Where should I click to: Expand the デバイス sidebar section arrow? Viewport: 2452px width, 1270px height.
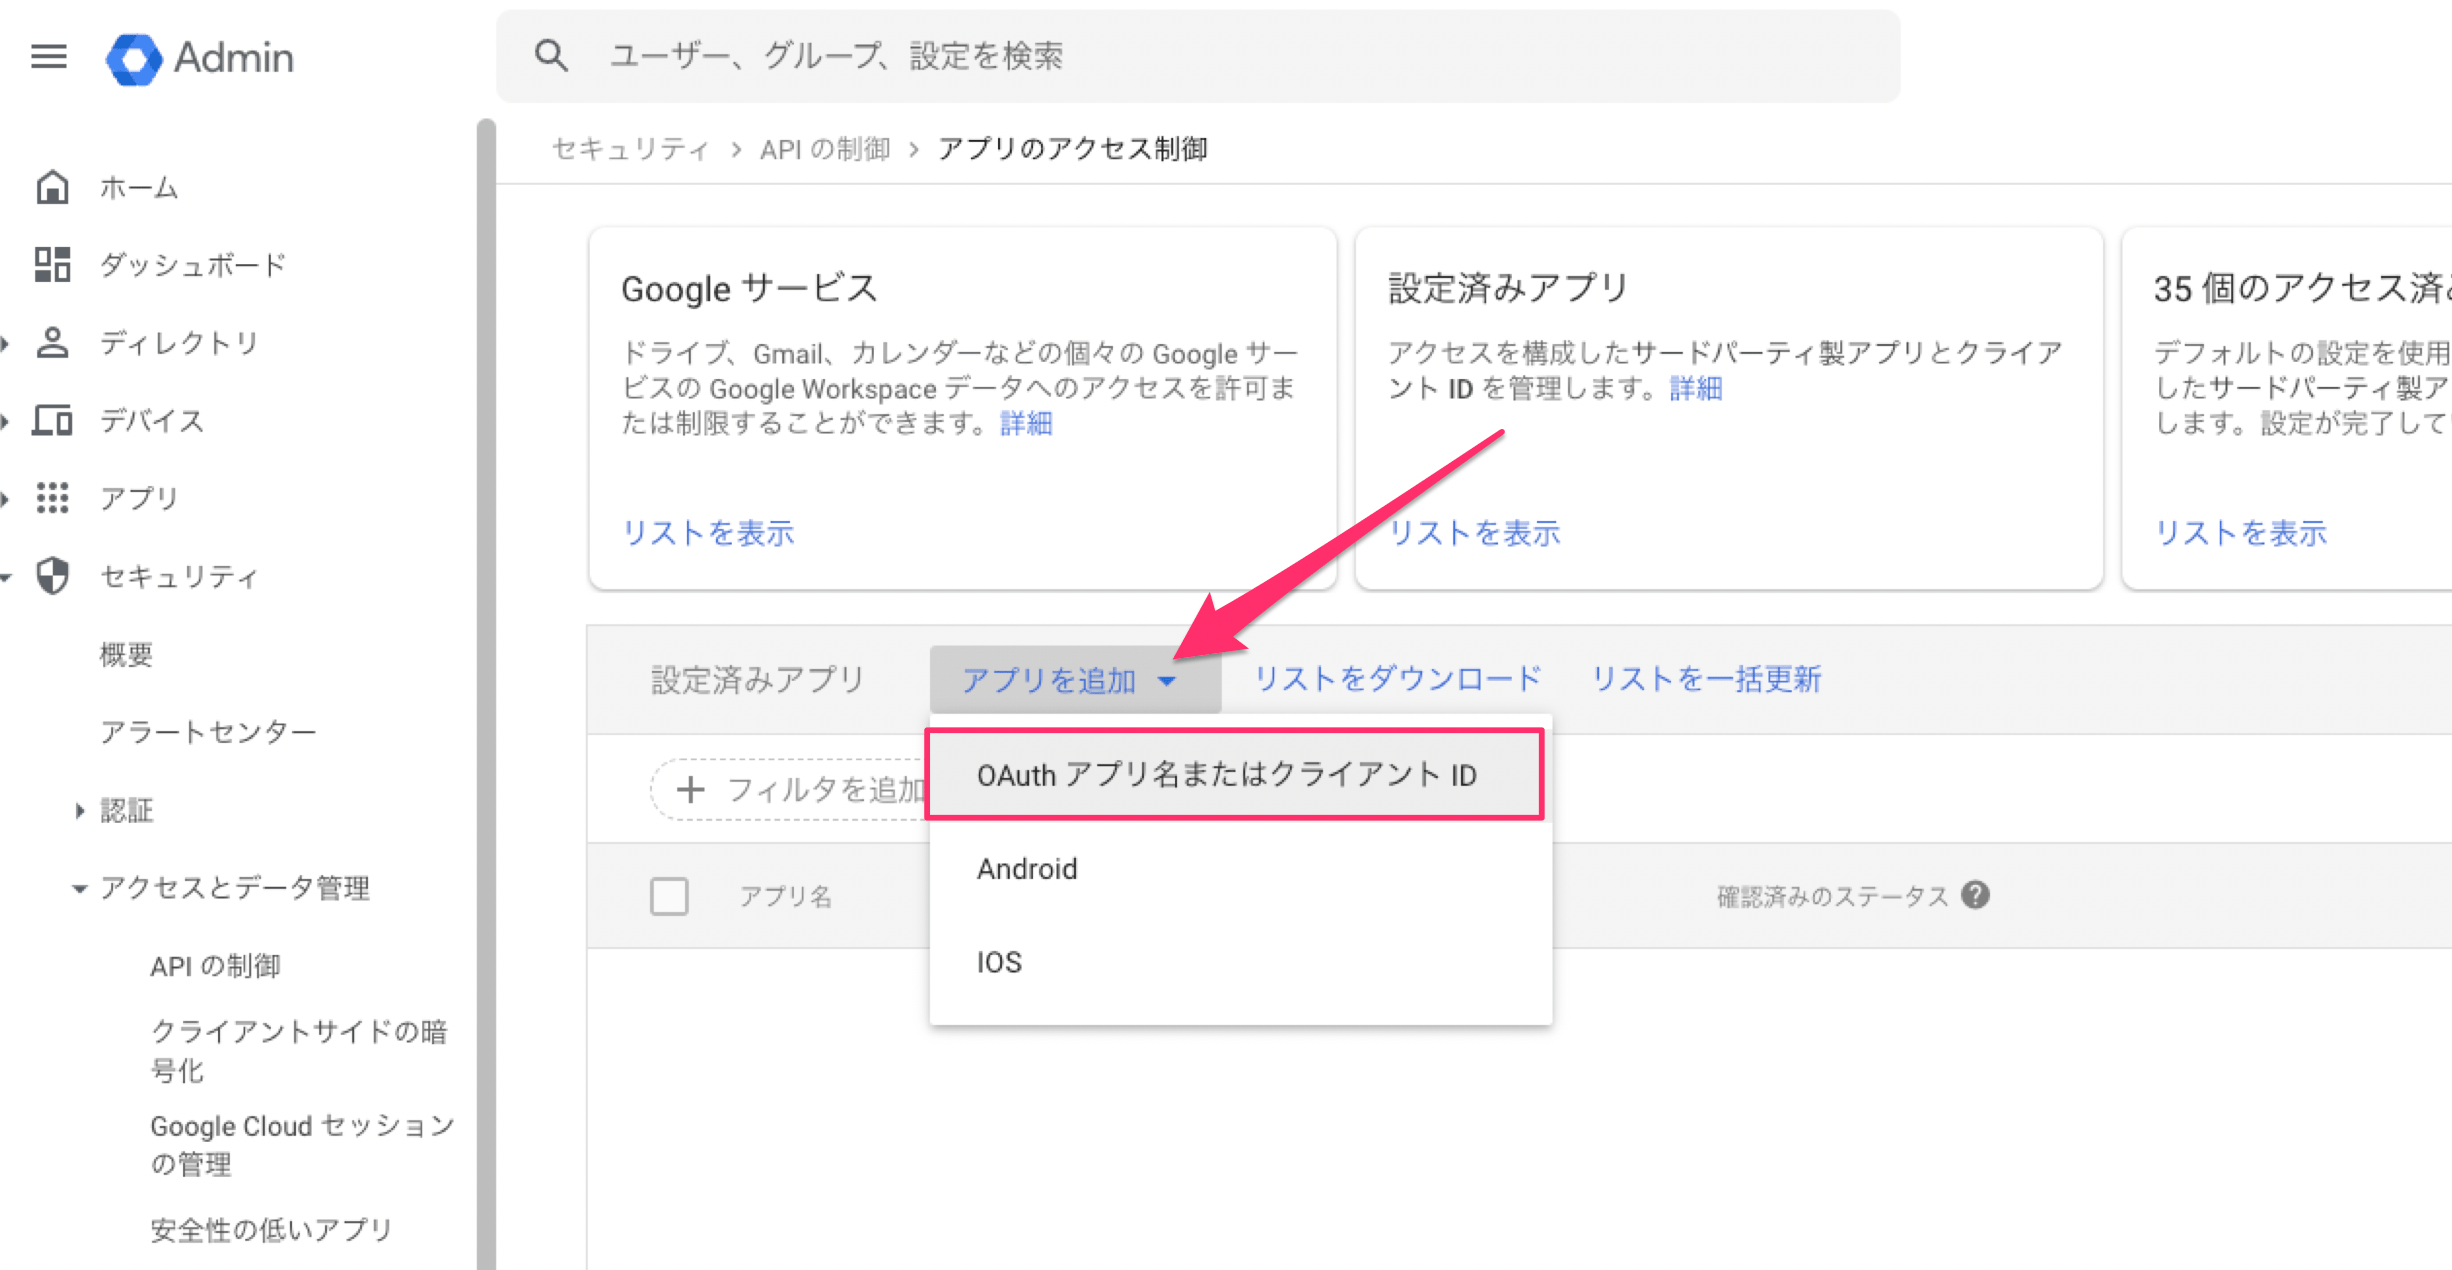[x=5, y=421]
